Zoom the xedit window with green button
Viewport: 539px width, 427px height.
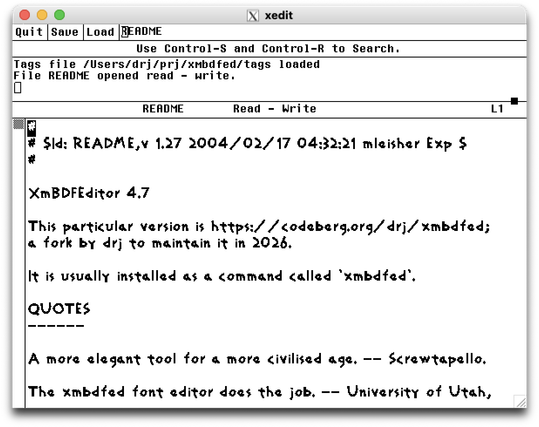click(59, 15)
